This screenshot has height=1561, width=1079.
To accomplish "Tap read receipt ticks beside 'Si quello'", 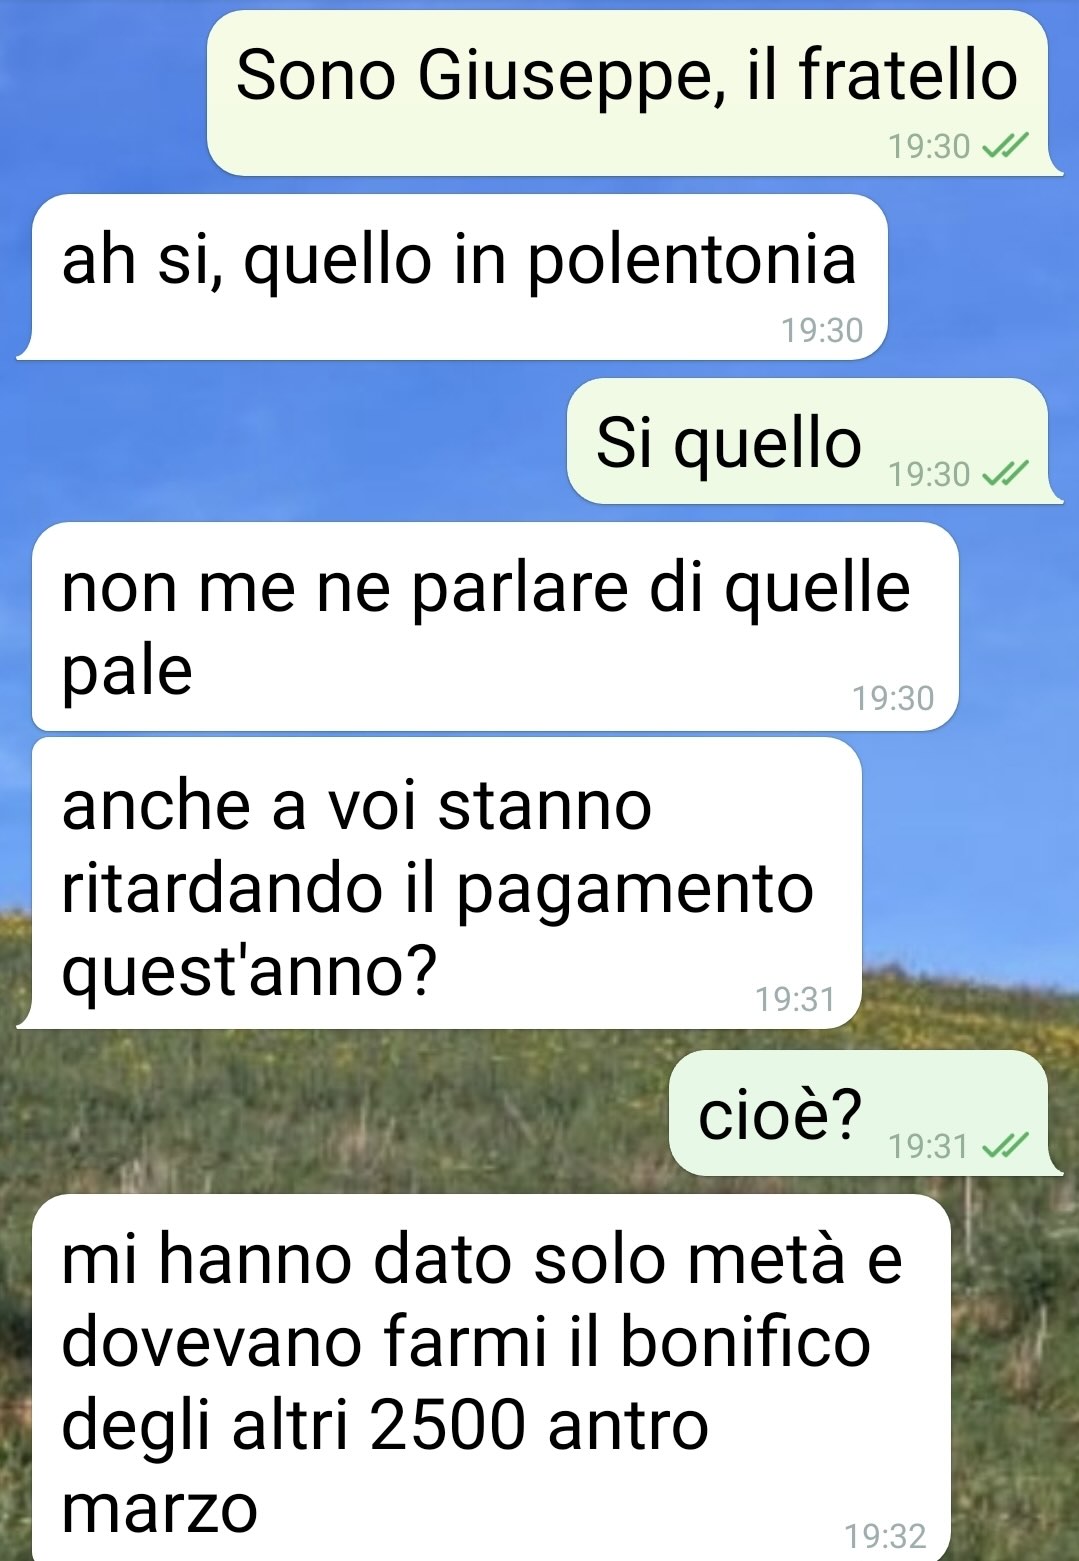I will coord(1005,473).
